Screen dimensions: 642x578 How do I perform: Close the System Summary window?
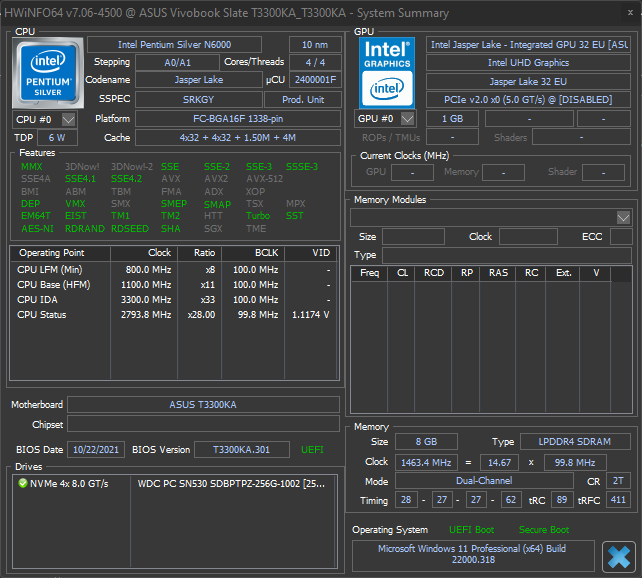(x=631, y=13)
